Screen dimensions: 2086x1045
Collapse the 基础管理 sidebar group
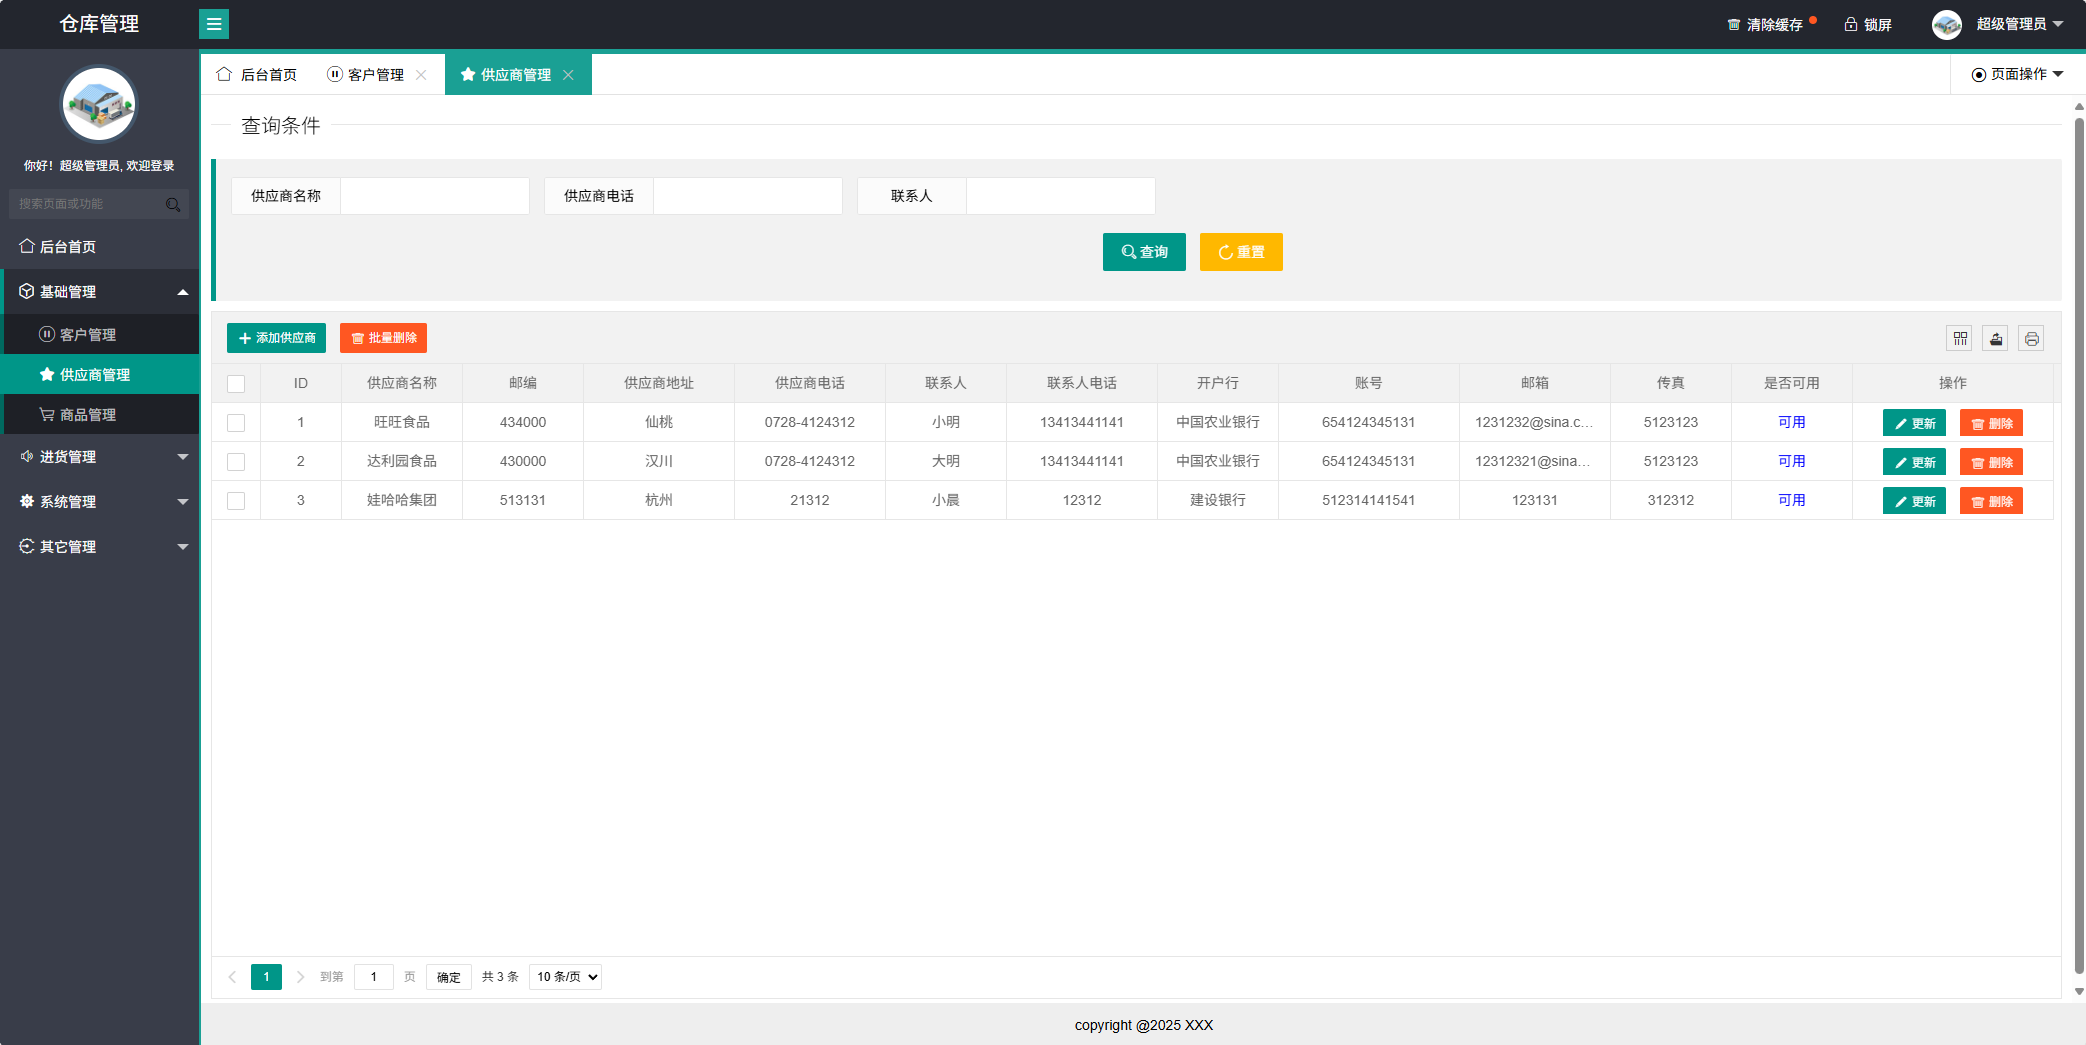(x=100, y=292)
